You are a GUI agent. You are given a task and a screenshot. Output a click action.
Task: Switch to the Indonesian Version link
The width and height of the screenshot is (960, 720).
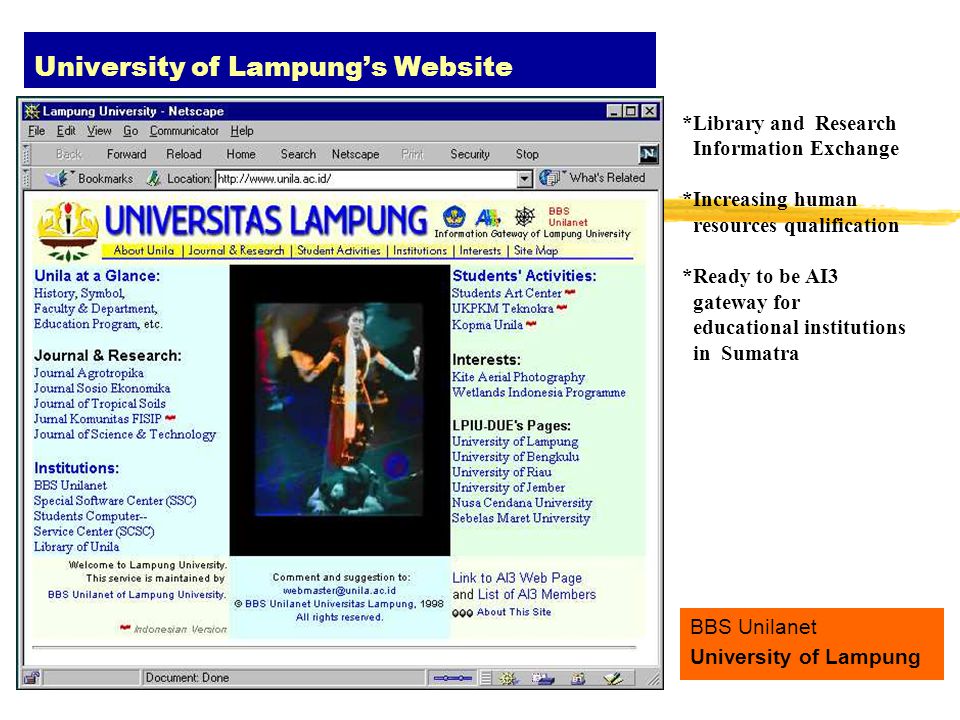[180, 629]
